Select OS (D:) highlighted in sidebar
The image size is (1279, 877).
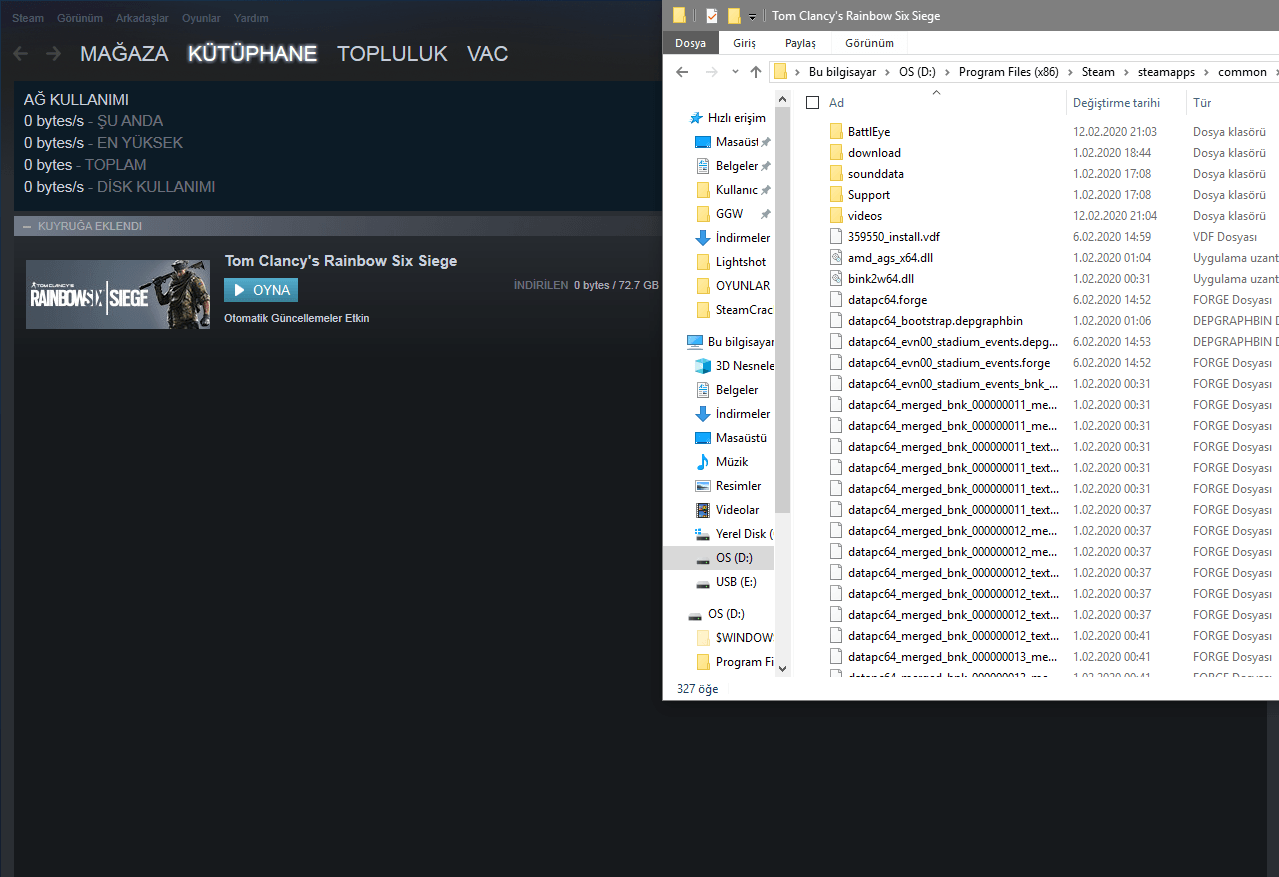[718, 558]
